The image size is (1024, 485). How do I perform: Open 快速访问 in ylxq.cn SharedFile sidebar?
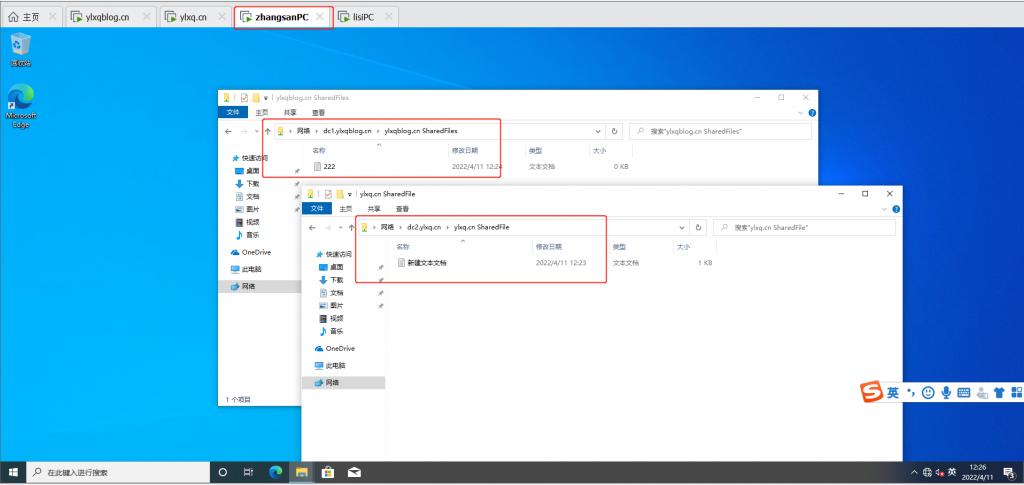click(x=336, y=254)
